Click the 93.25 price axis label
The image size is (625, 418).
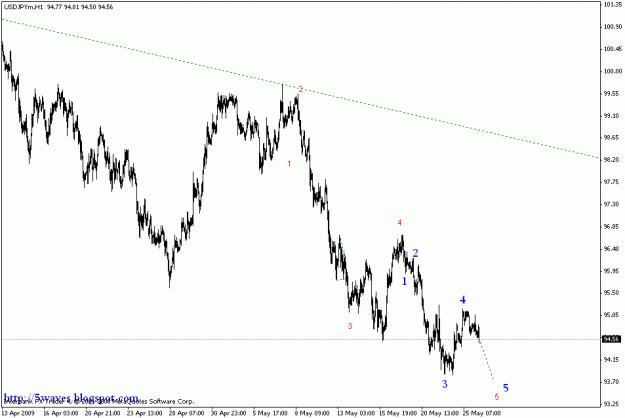(612, 404)
